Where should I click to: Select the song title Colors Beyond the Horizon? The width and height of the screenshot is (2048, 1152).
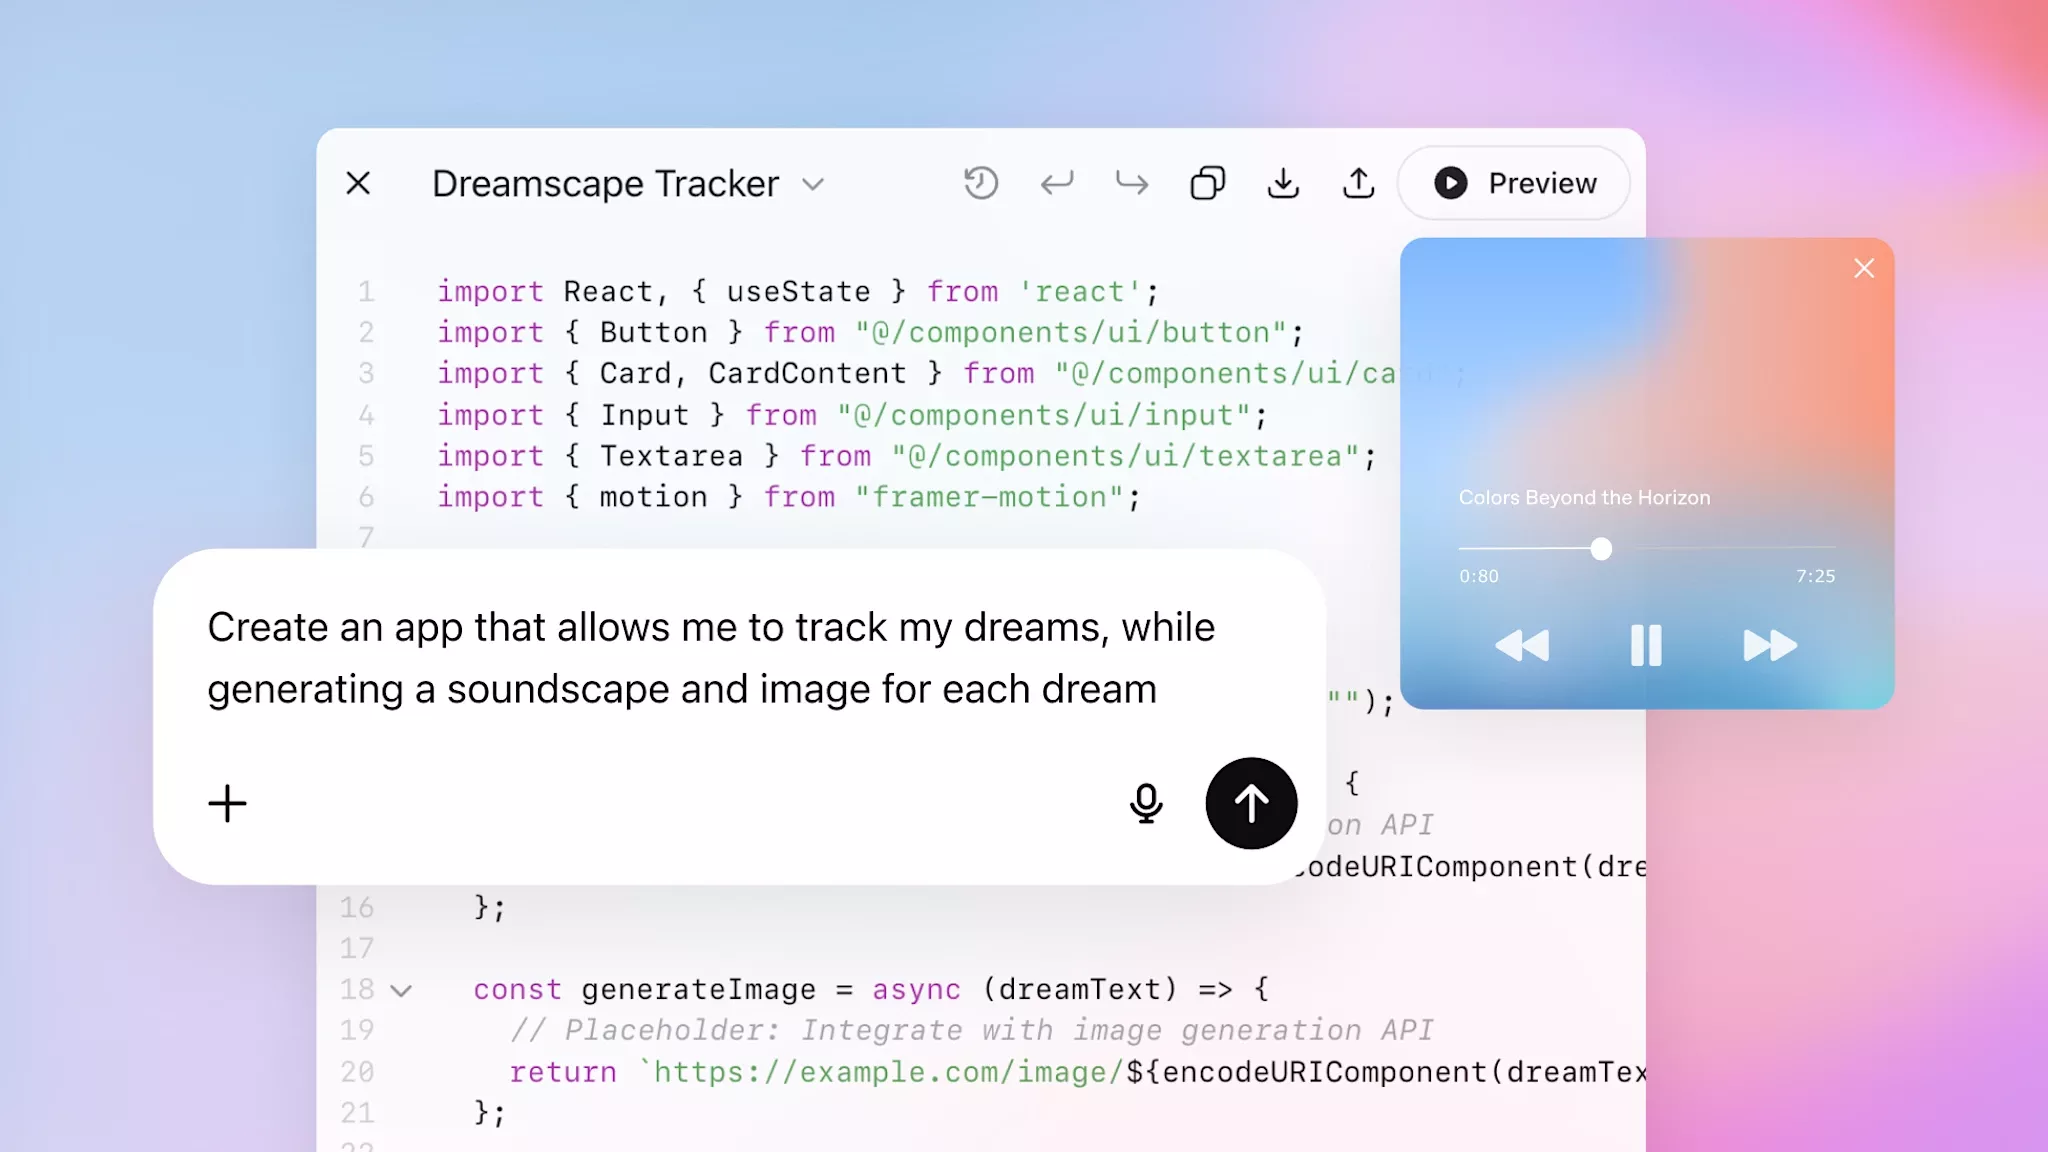(x=1584, y=497)
